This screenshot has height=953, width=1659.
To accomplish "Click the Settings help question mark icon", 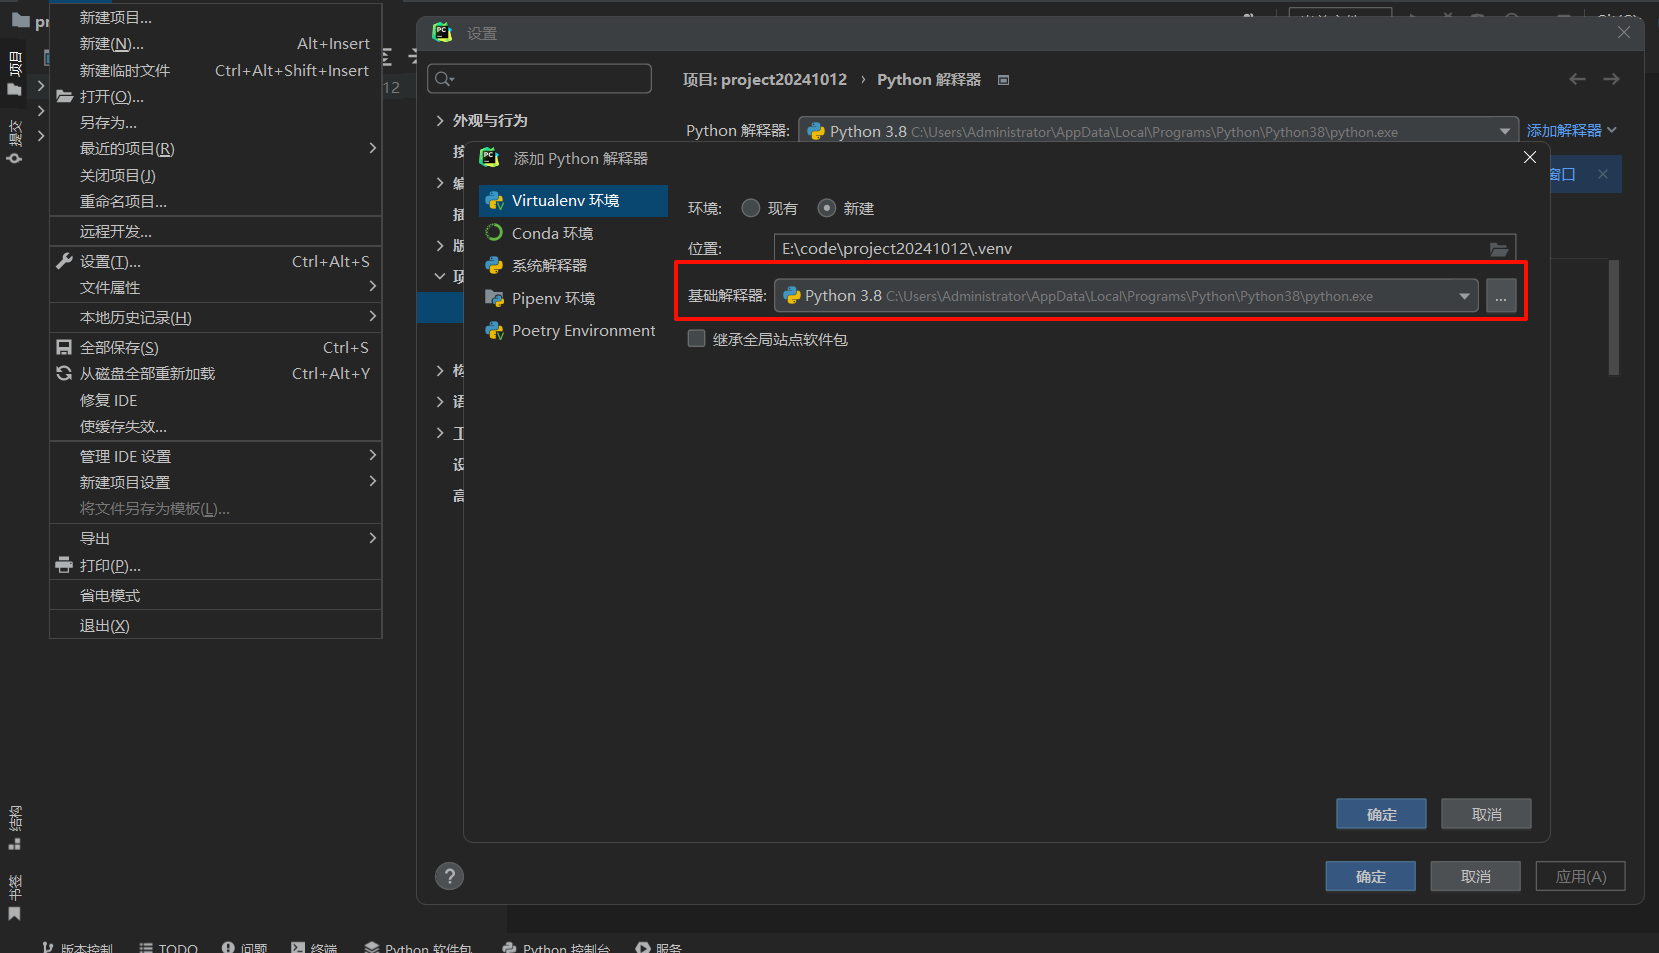I will coord(450,876).
